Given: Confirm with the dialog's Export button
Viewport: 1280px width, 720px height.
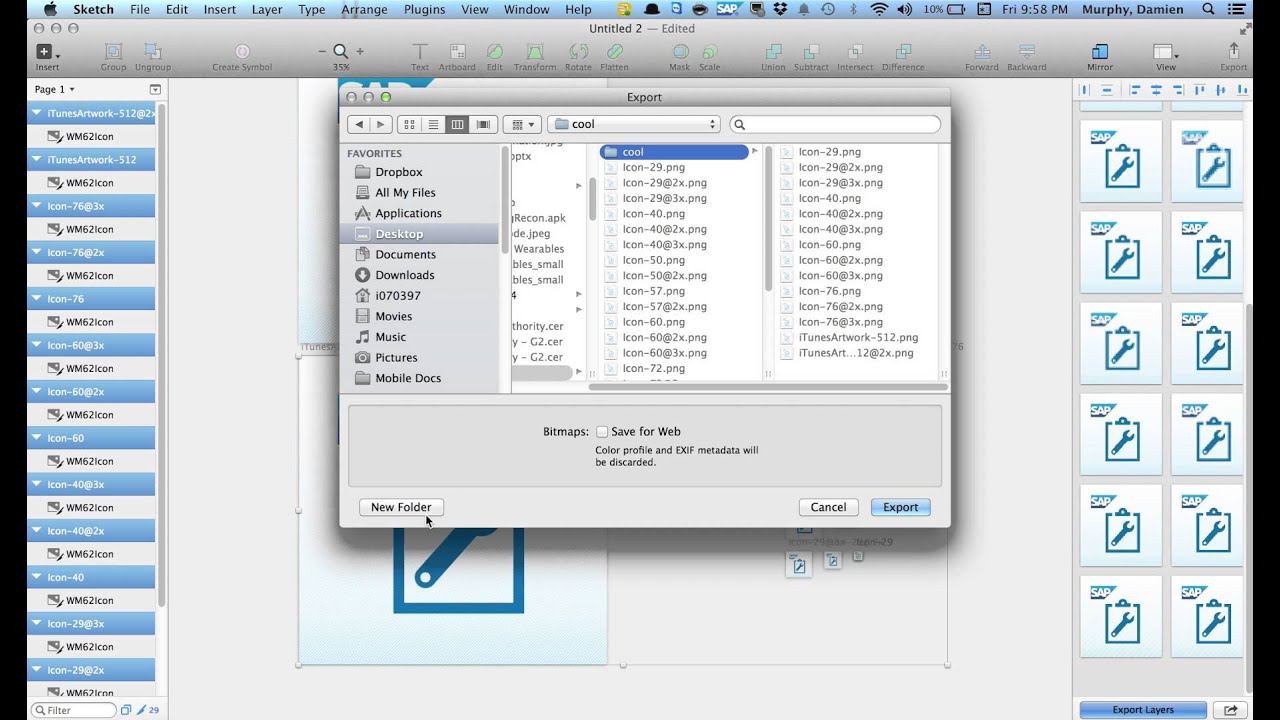Looking at the screenshot, I should [x=900, y=507].
